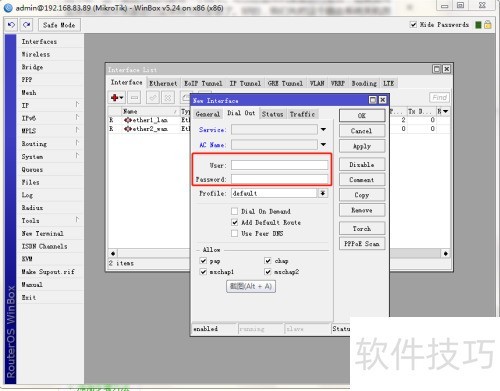The height and width of the screenshot is (391, 500).
Task: Click the User input field
Action: click(279, 165)
